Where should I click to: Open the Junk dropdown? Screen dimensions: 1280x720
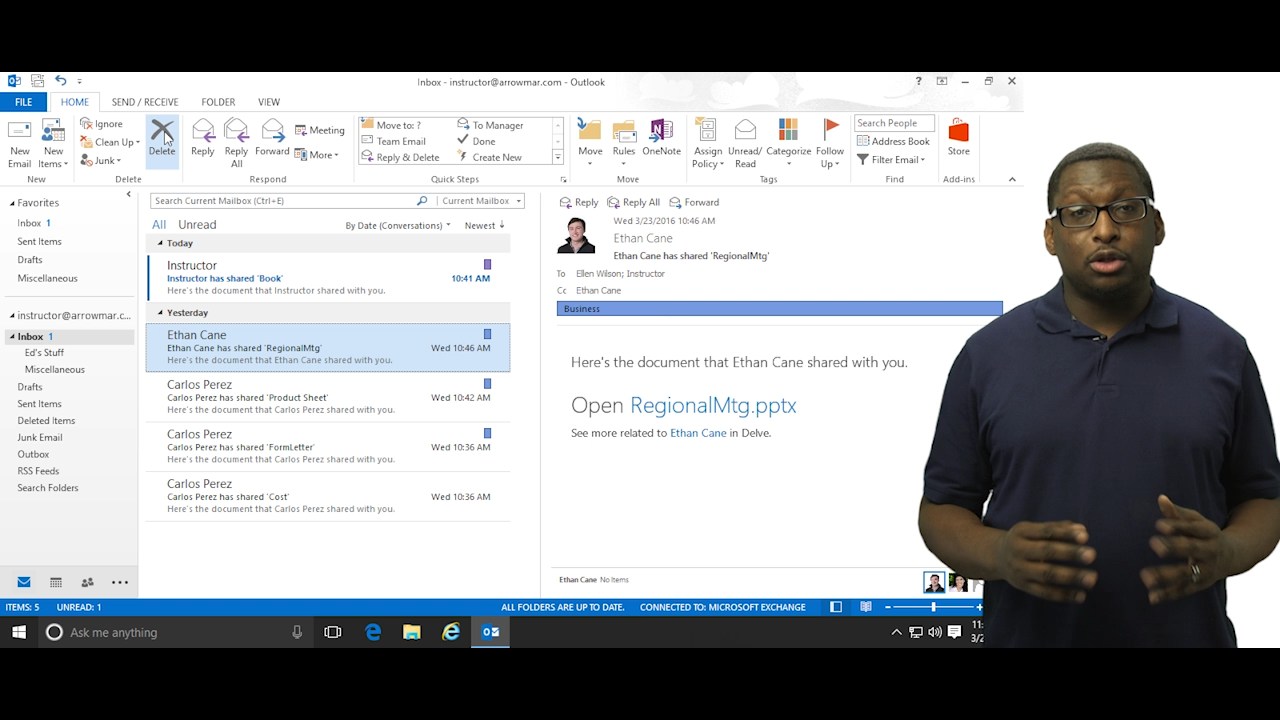tap(100, 160)
